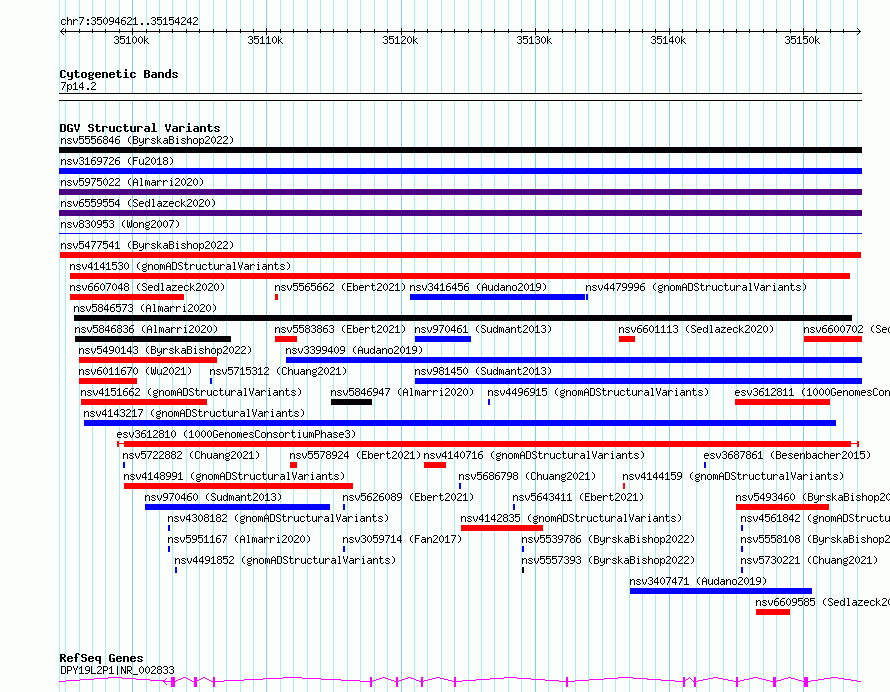Click the nsv4151662 gnomAD label
890x692 pixels.
pyautogui.click(x=191, y=392)
